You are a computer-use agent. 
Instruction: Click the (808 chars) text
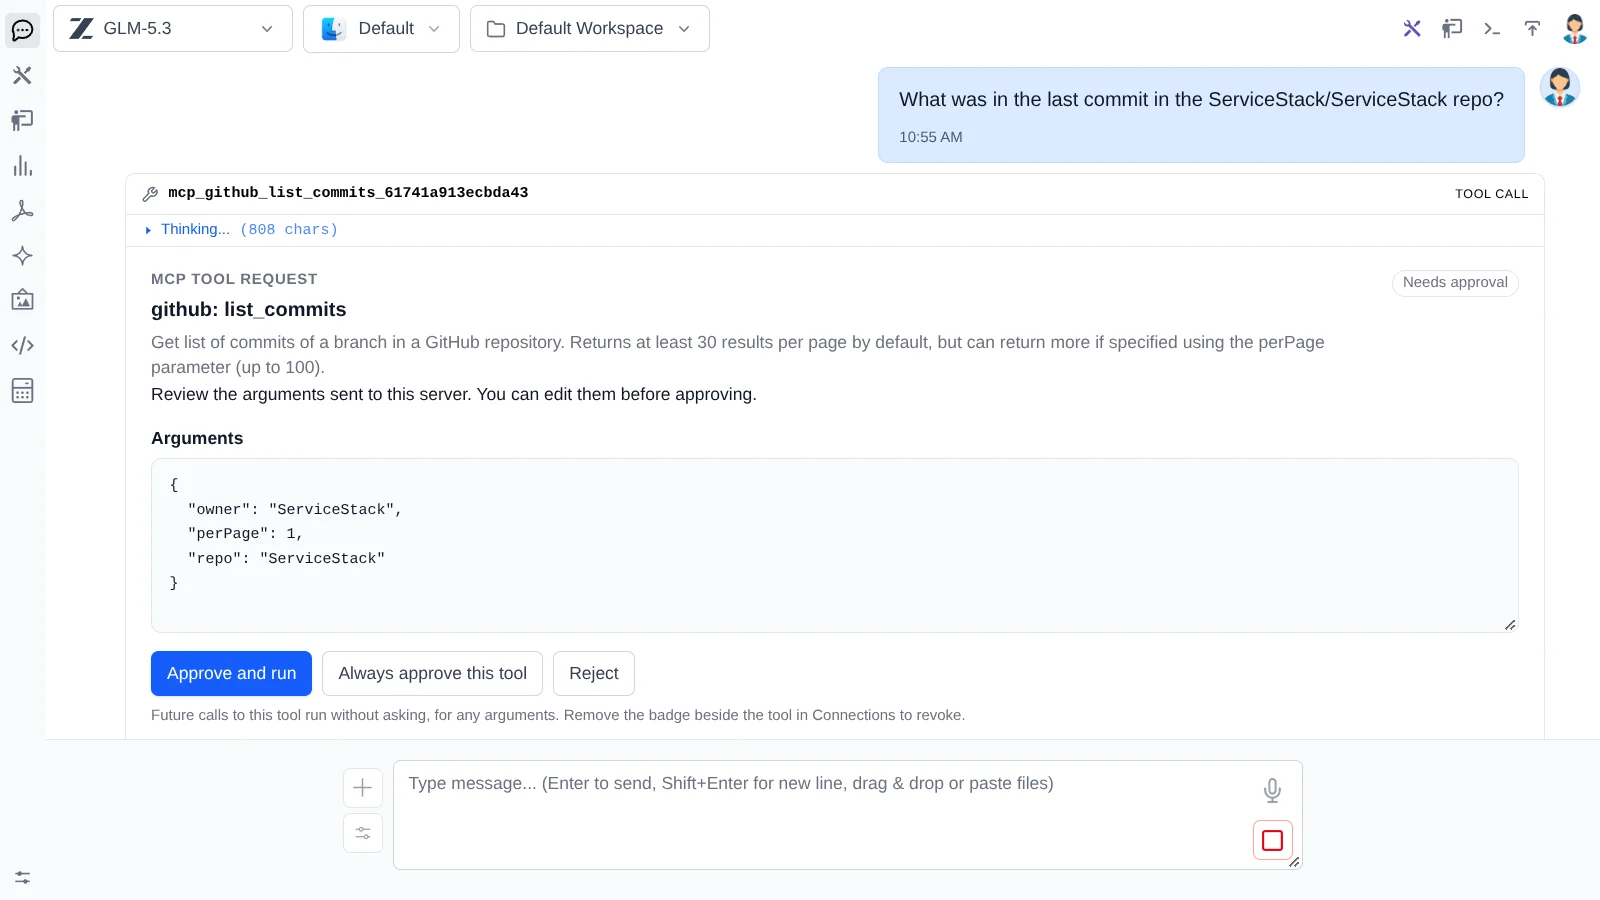289,230
